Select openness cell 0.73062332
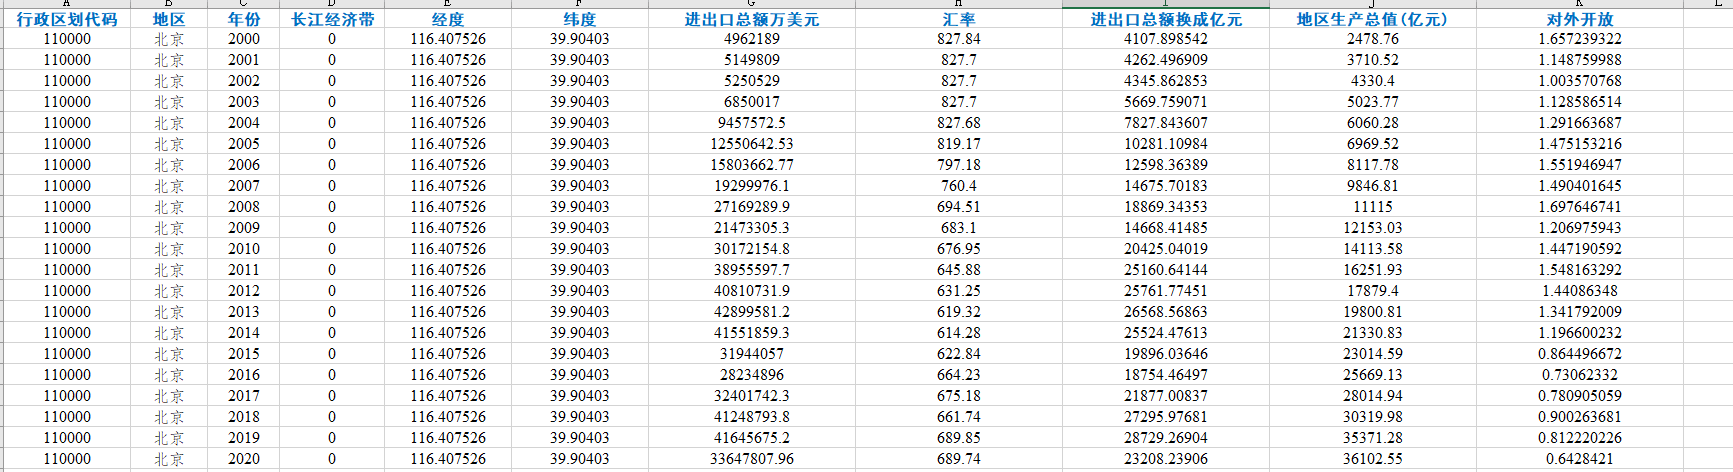This screenshot has width=1733, height=472. point(1580,375)
